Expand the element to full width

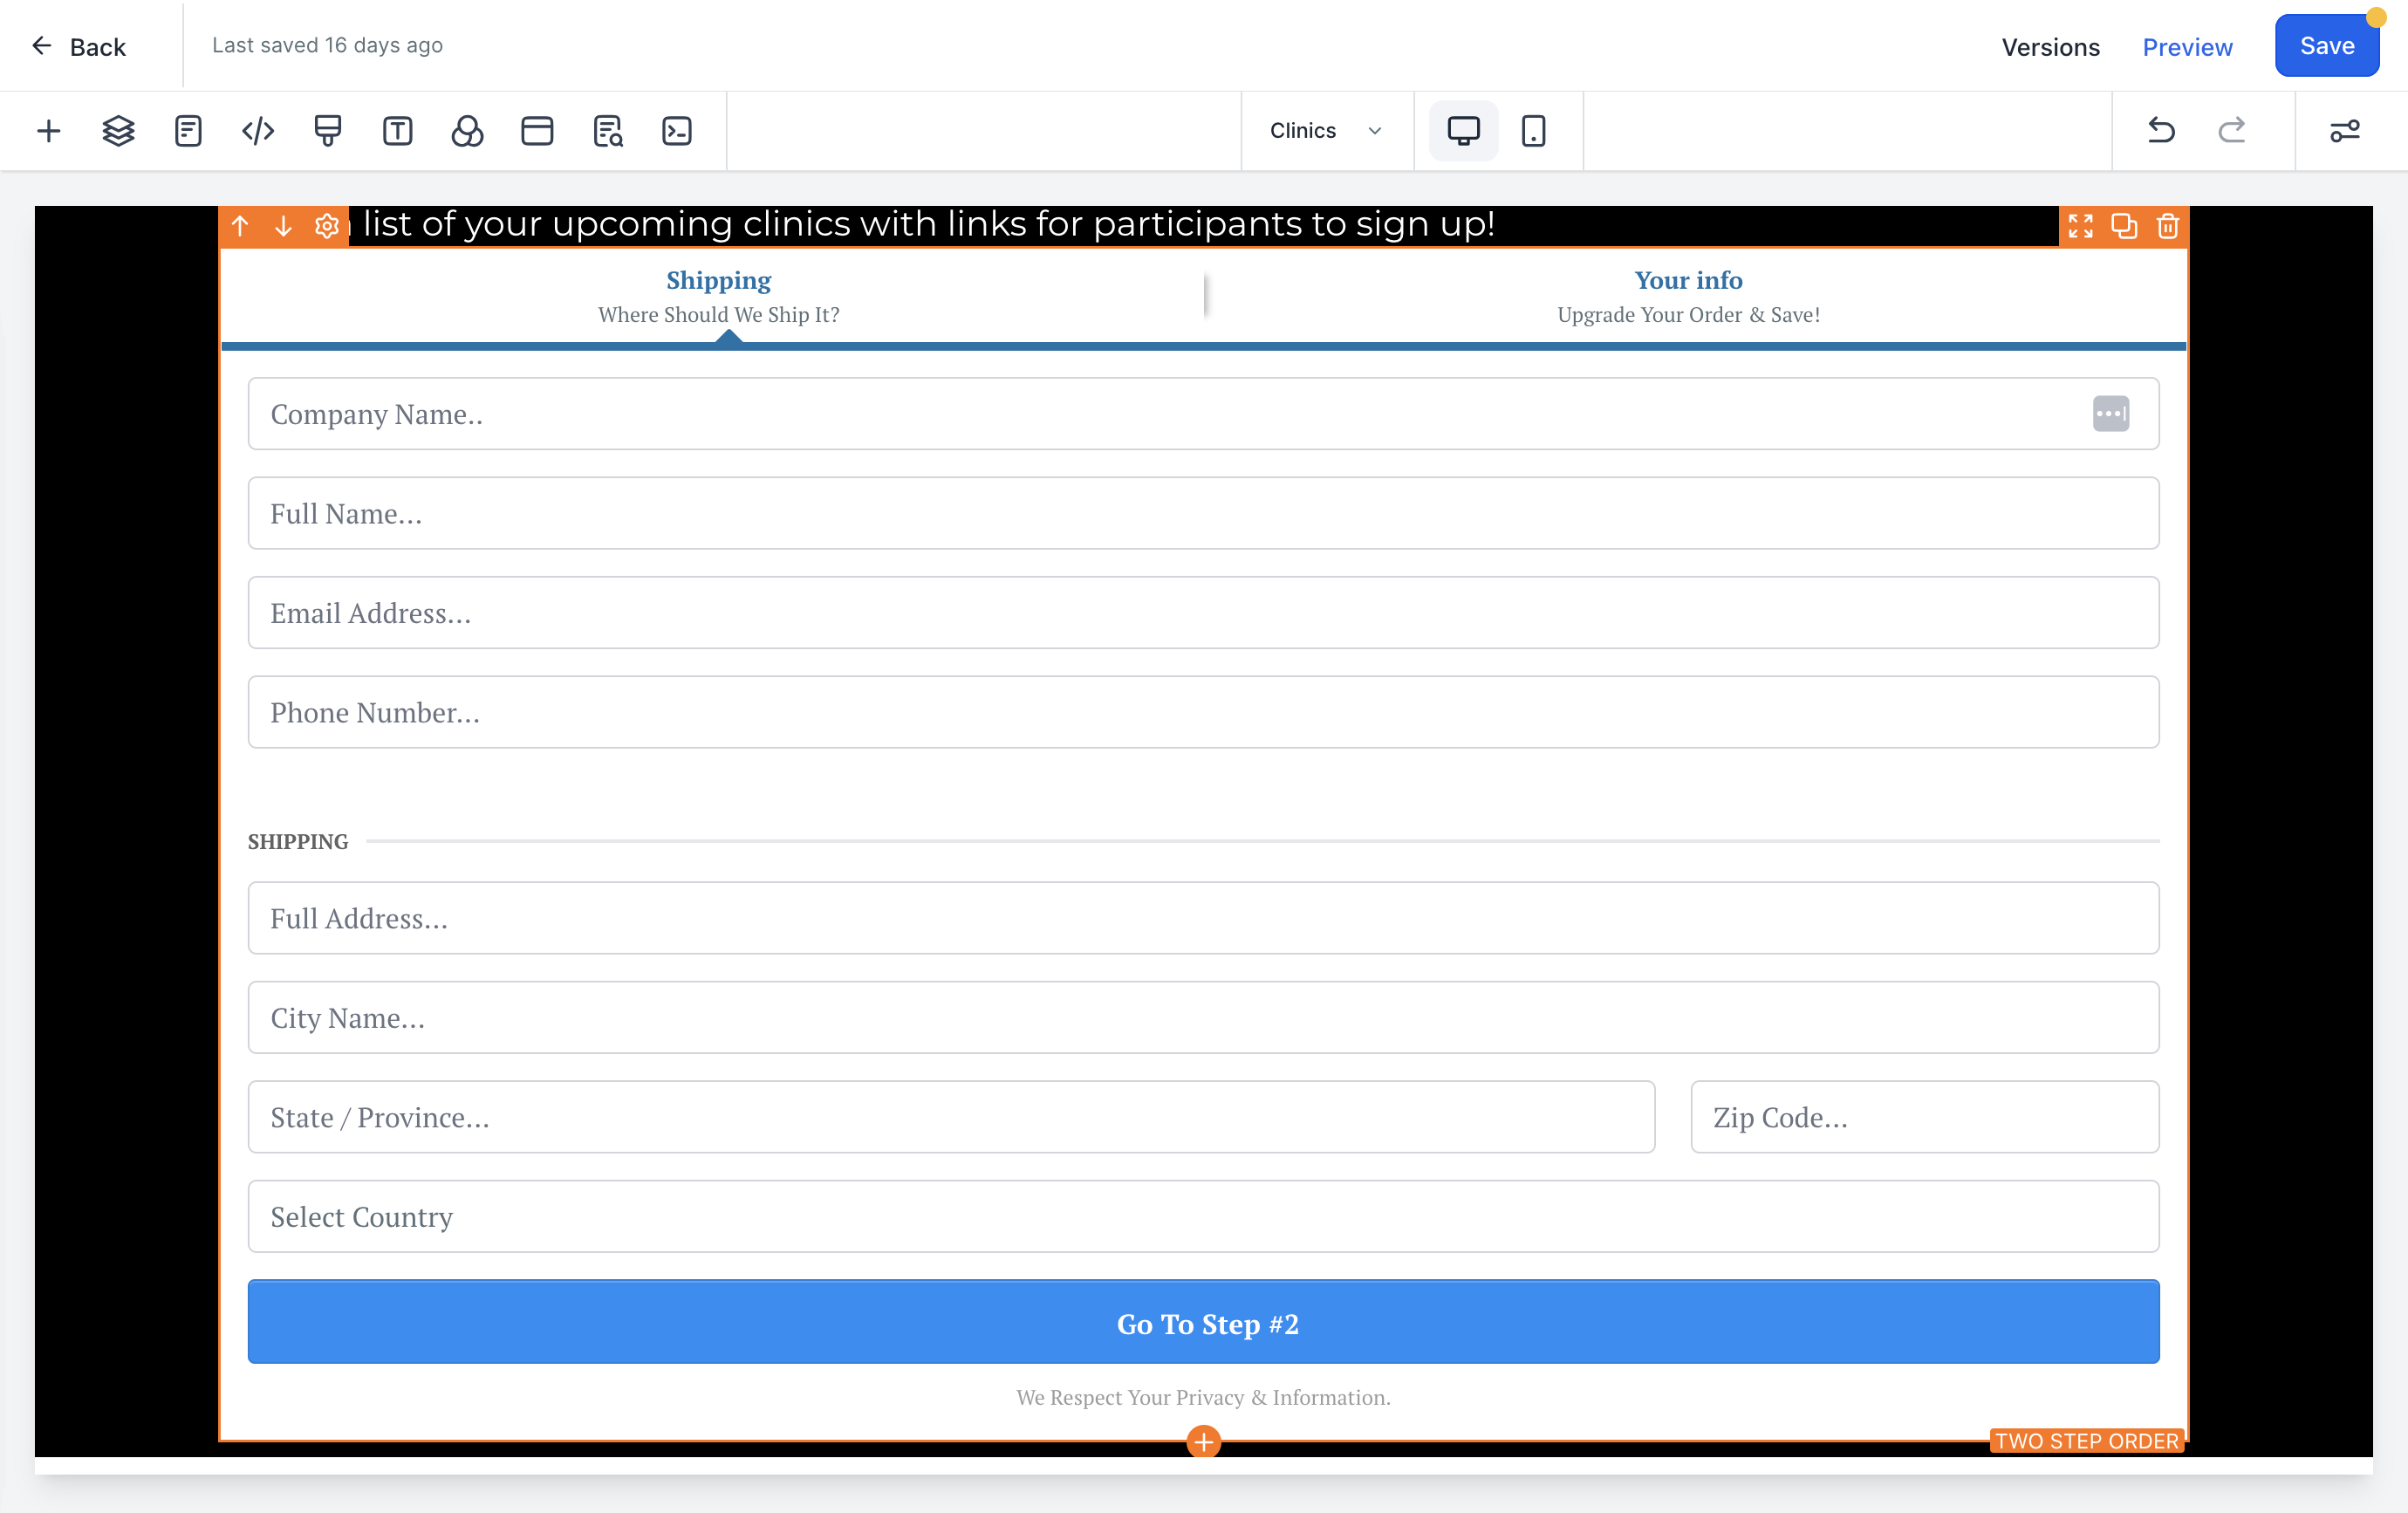coord(2081,226)
